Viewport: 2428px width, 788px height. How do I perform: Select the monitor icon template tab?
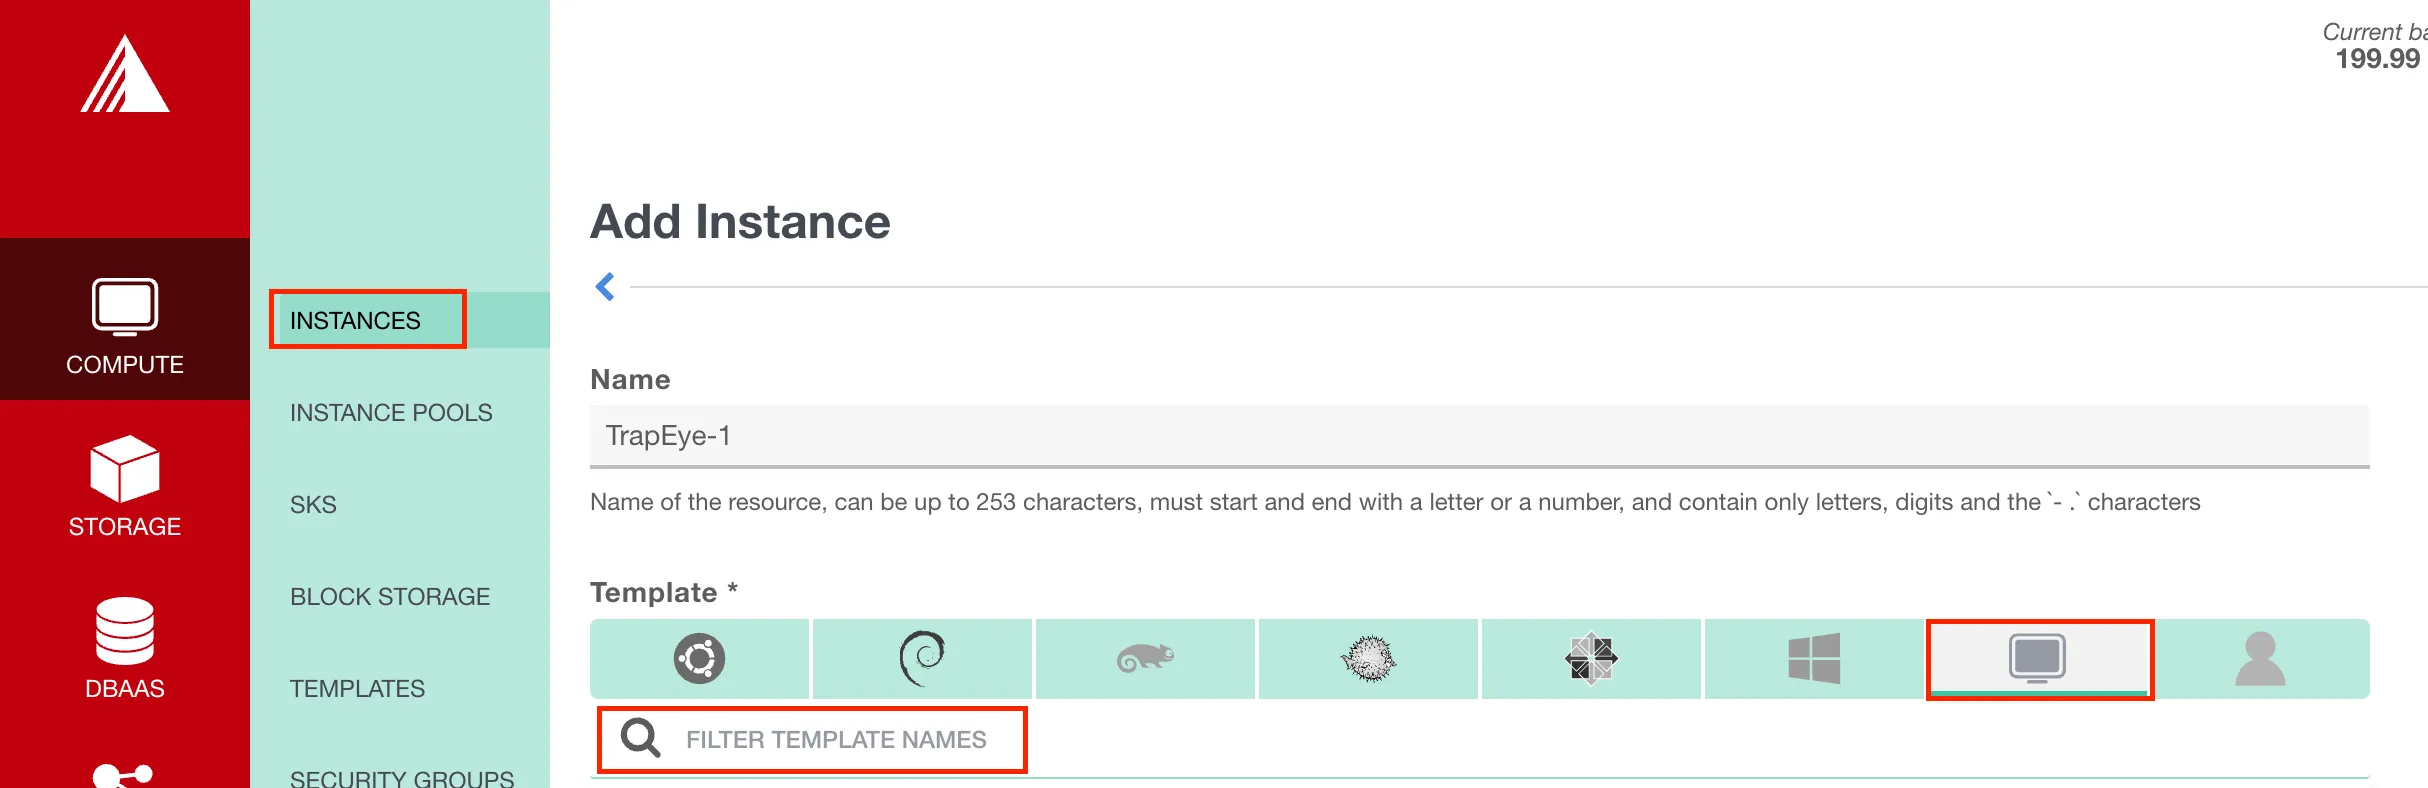click(x=2038, y=659)
